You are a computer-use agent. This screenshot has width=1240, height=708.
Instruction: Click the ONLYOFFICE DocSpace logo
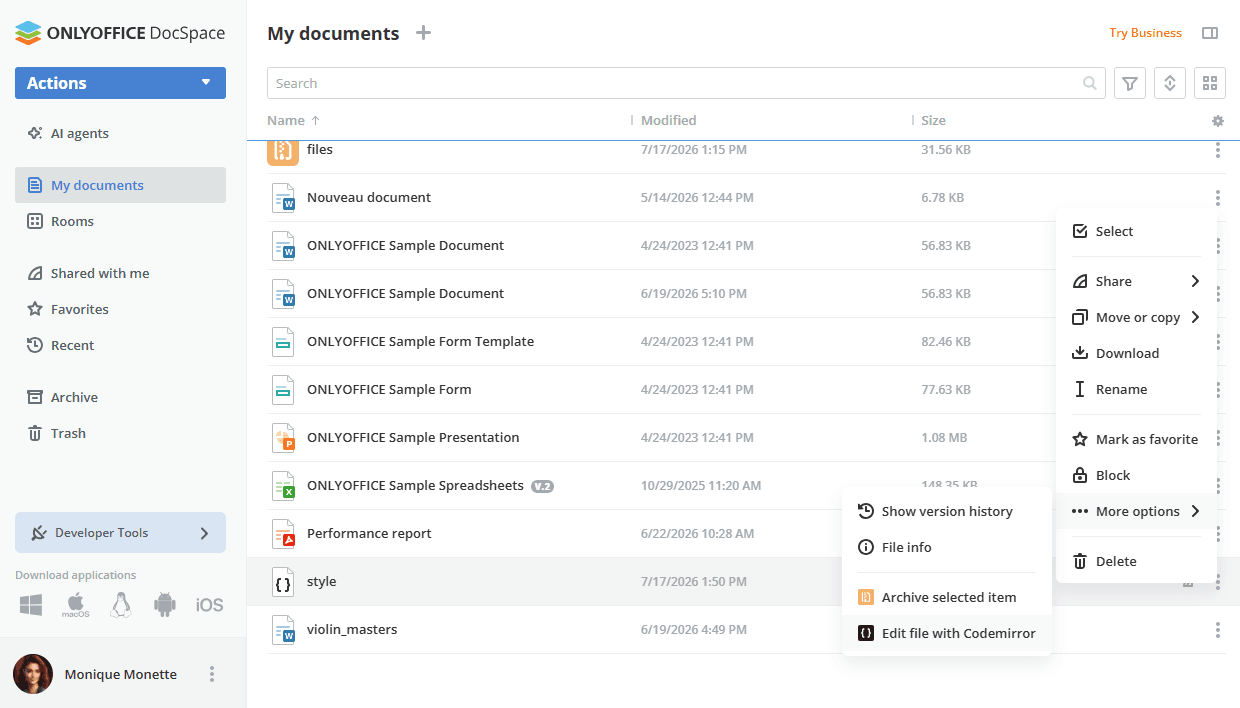[120, 33]
